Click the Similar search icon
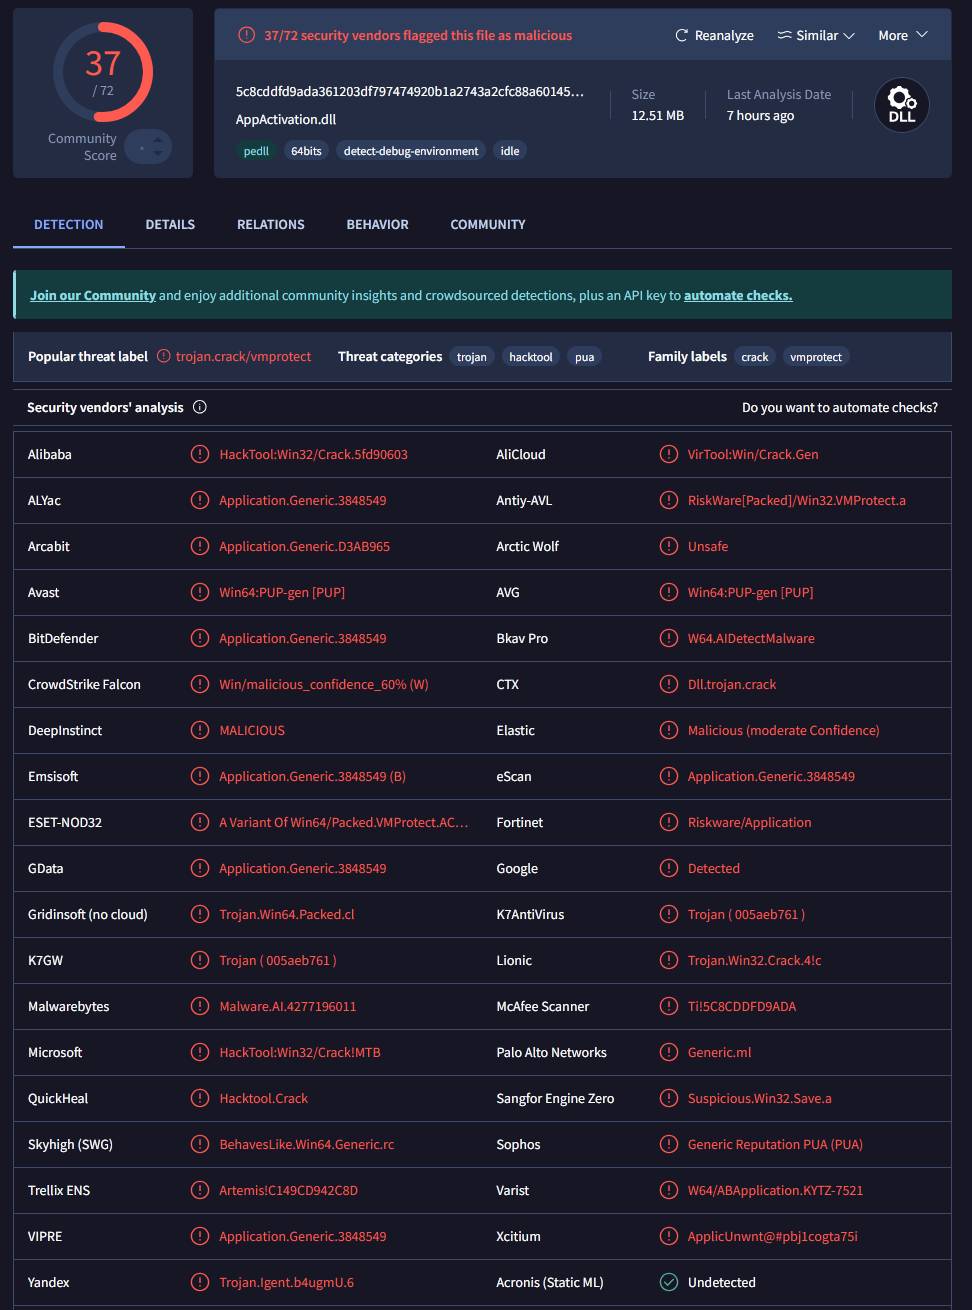Screen dimensions: 972x1310 [x=785, y=35]
